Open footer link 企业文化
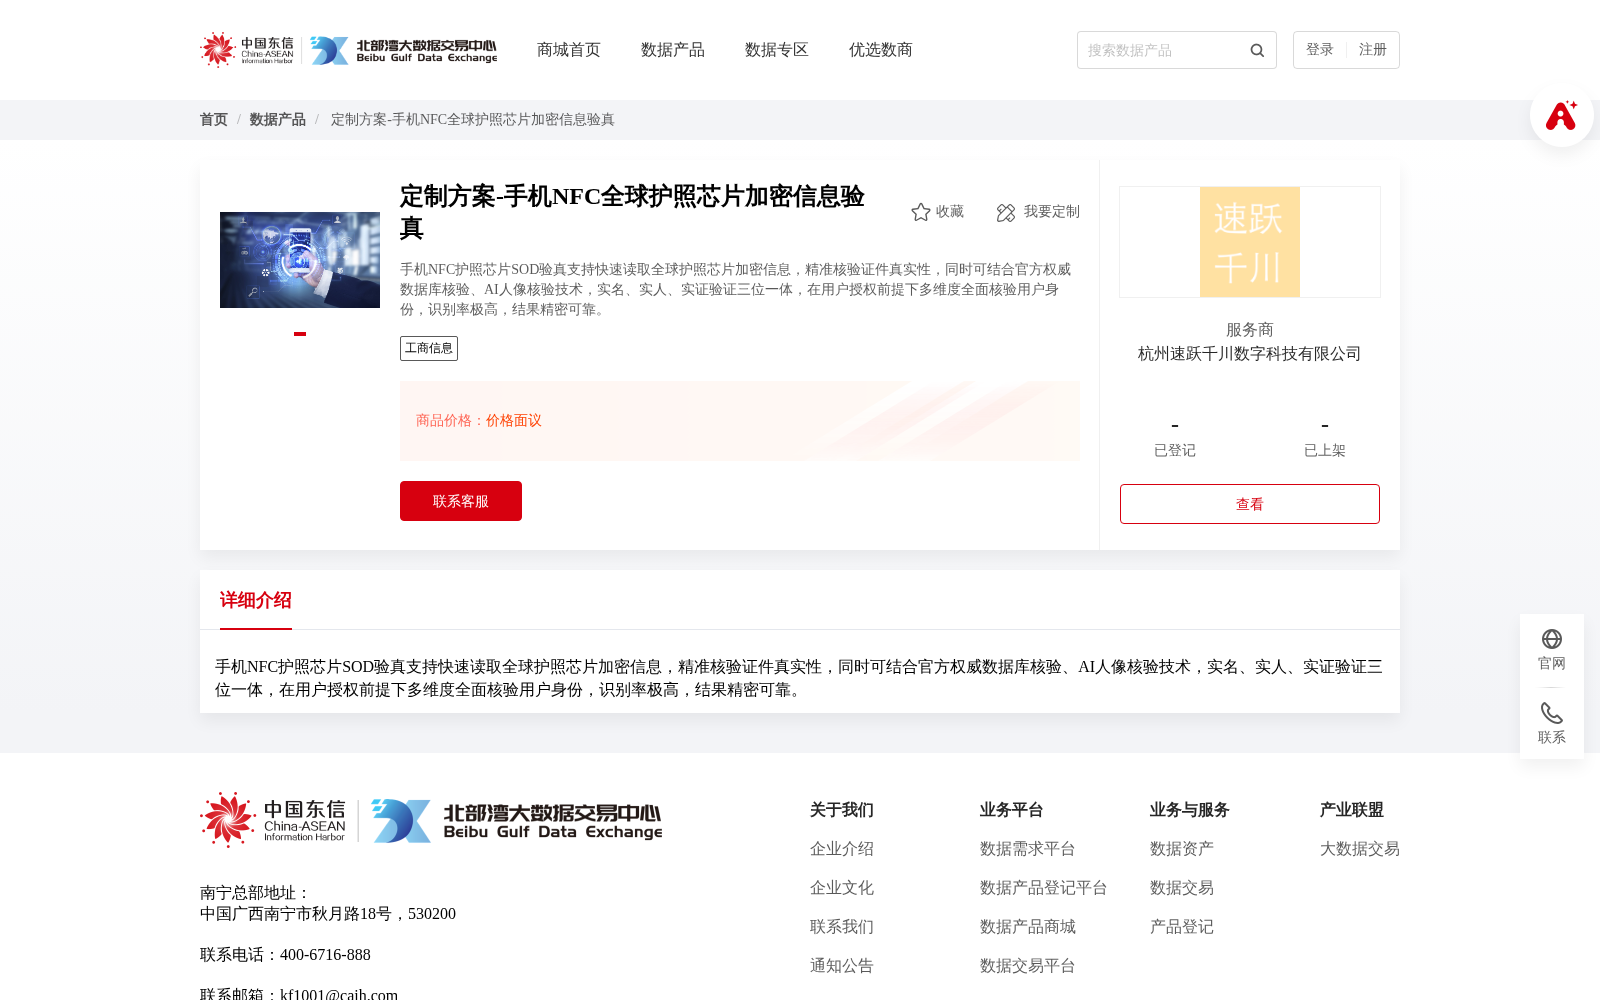Screen dimensions: 1600x1000 click(842, 888)
